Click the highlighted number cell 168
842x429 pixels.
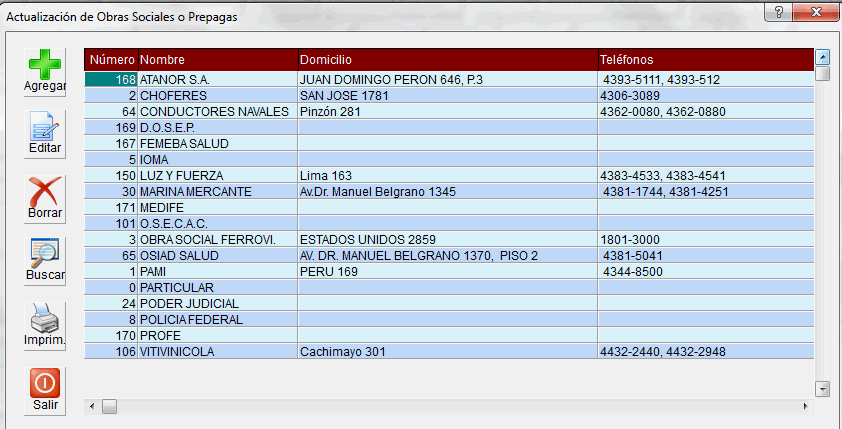pyautogui.click(x=111, y=80)
